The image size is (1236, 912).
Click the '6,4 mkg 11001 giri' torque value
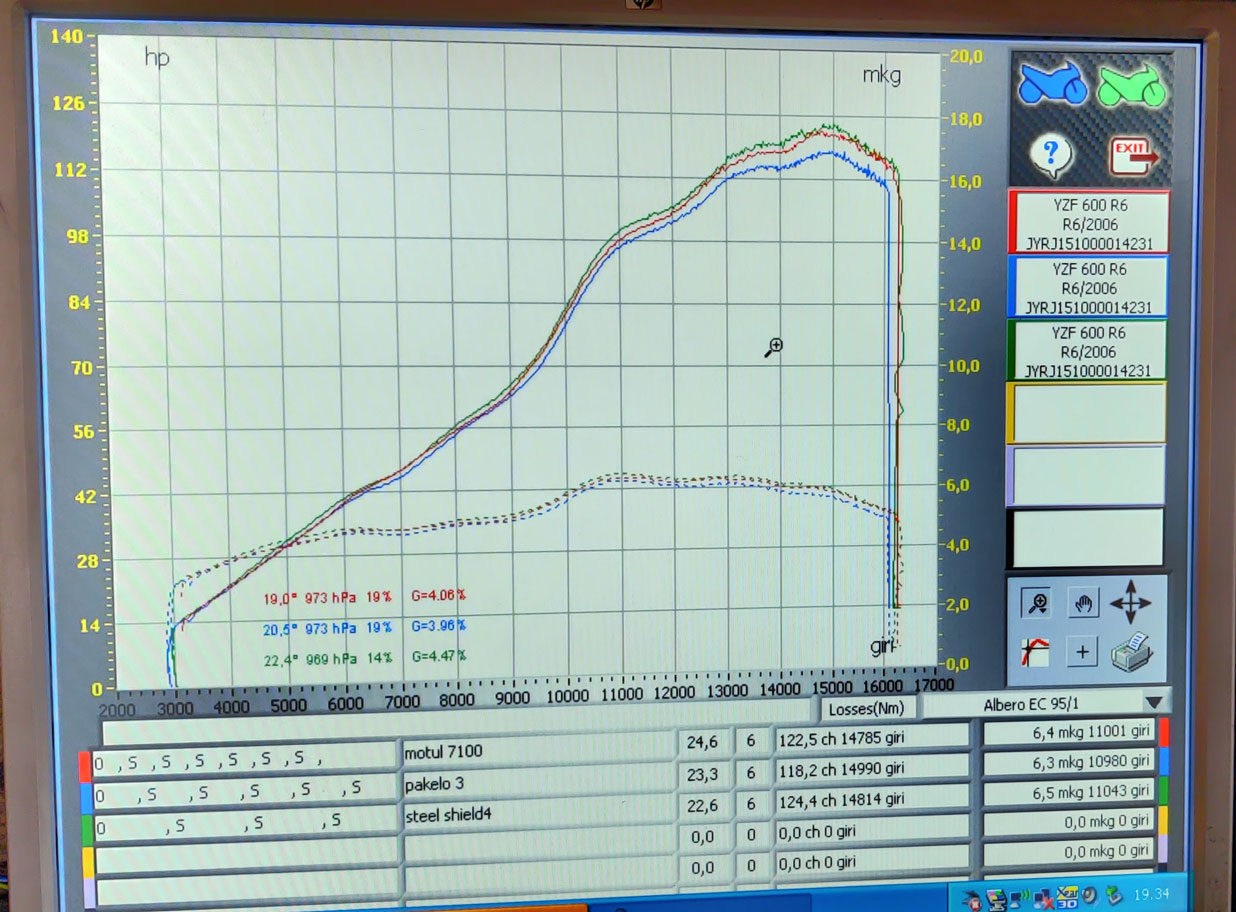pyautogui.click(x=1069, y=732)
